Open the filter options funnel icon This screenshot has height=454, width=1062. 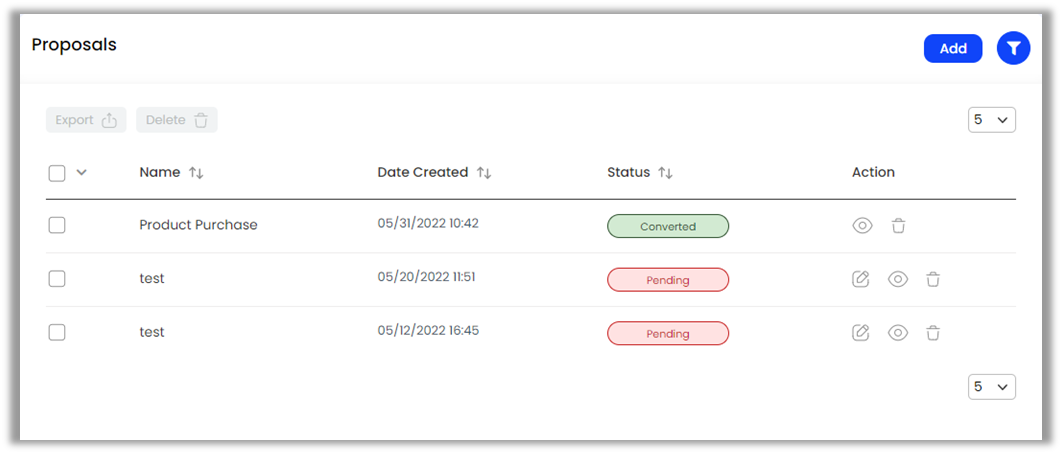point(1013,48)
